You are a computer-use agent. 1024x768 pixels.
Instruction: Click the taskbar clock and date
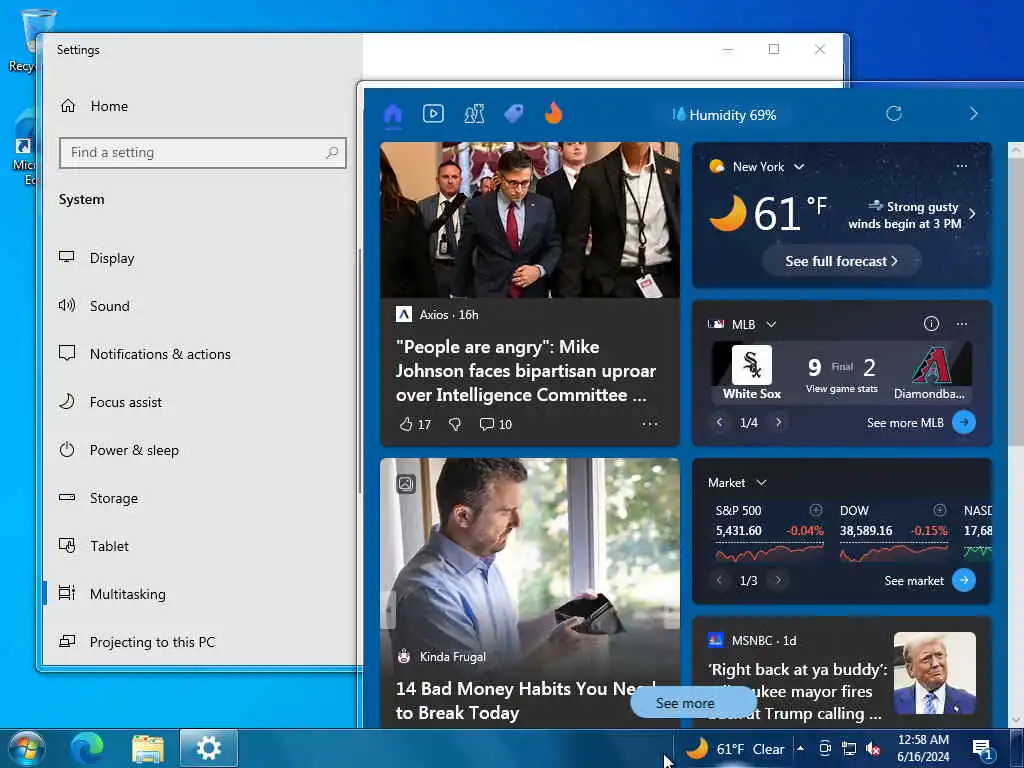pyautogui.click(x=923, y=748)
